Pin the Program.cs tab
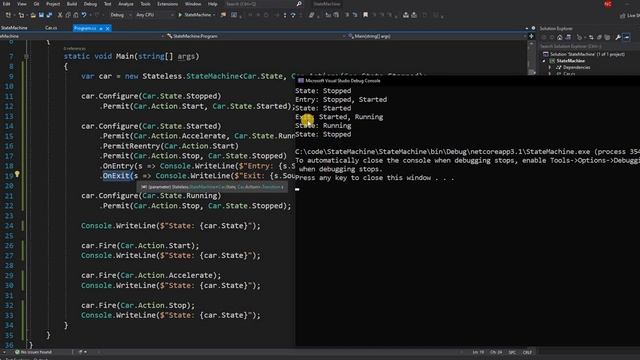The image size is (640, 360). pyautogui.click(x=101, y=28)
